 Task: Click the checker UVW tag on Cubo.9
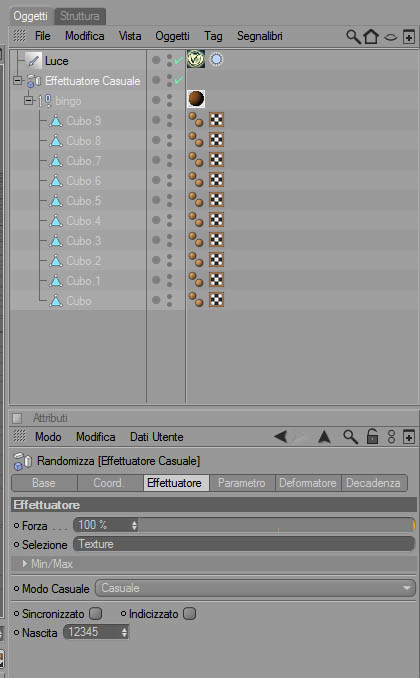[x=216, y=119]
